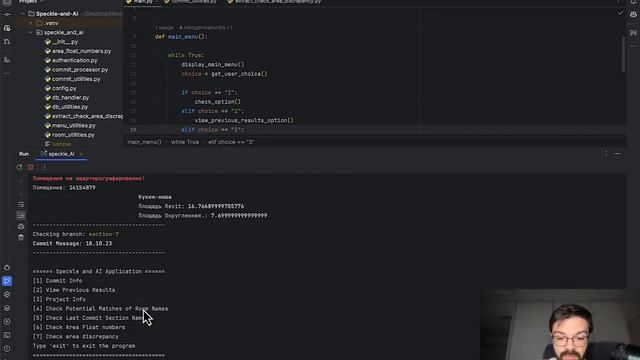Viewport: 640px width, 360px height.
Task: Click the editor inspections checkmark widget
Action: tap(620, 13)
